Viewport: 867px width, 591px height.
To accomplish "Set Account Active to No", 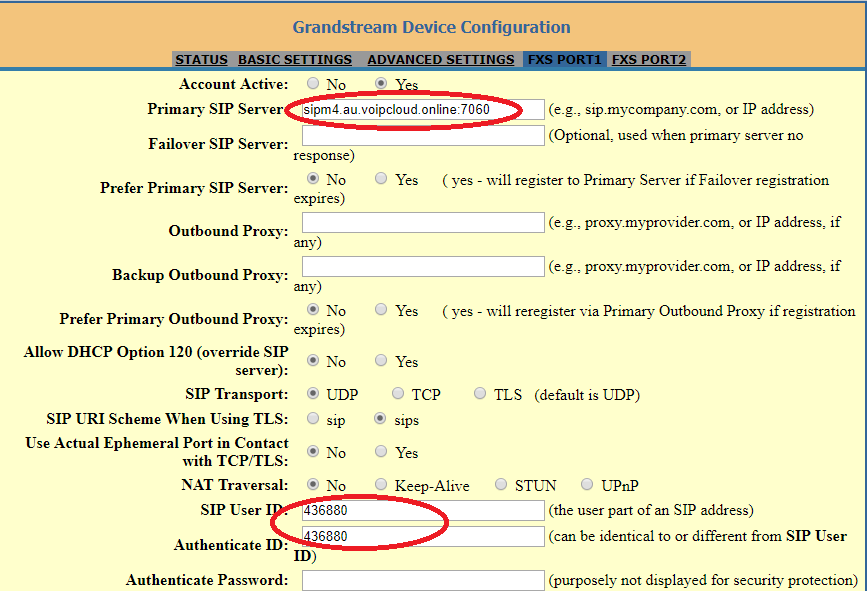I will pos(313,83).
